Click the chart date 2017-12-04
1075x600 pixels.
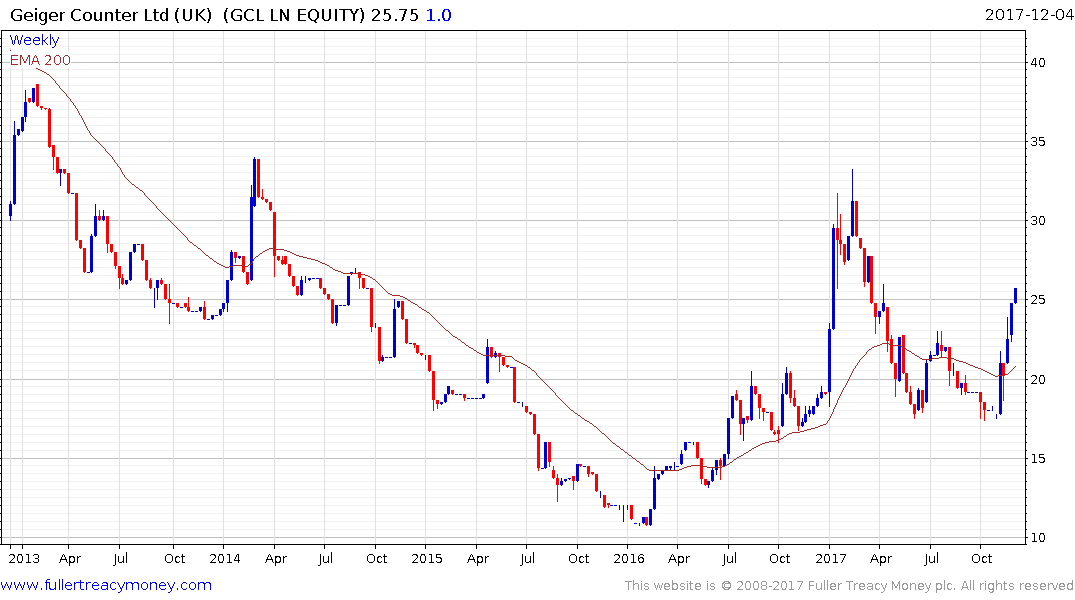coord(1028,14)
